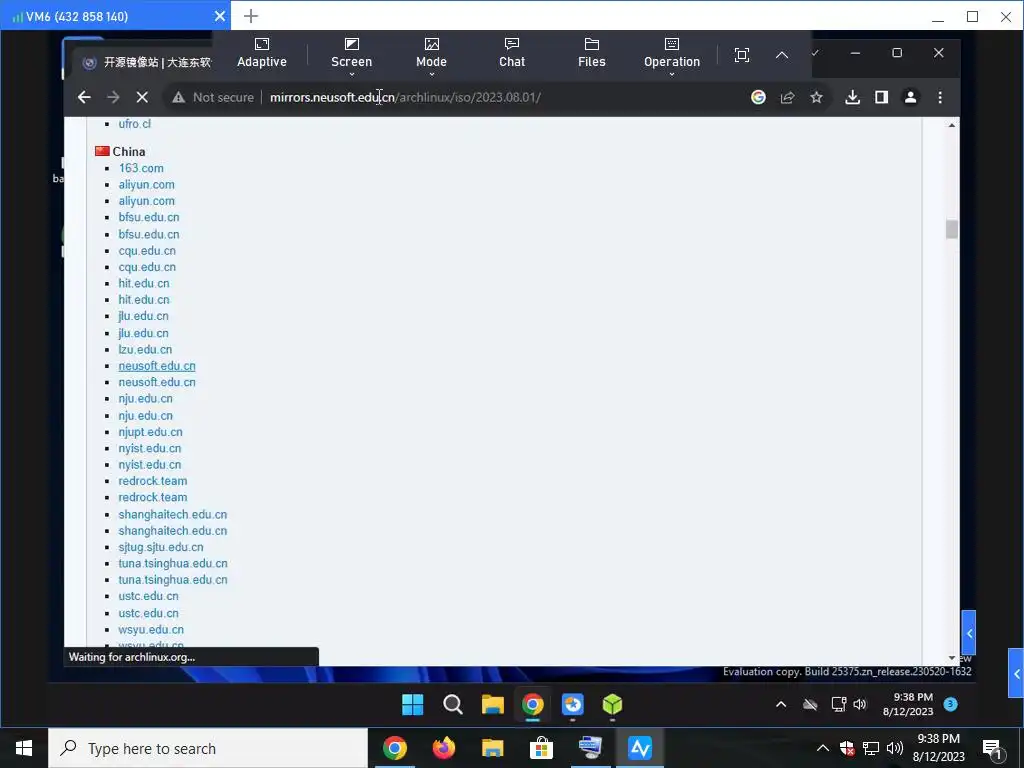
Task: Stop loading the page
Action: (x=142, y=97)
